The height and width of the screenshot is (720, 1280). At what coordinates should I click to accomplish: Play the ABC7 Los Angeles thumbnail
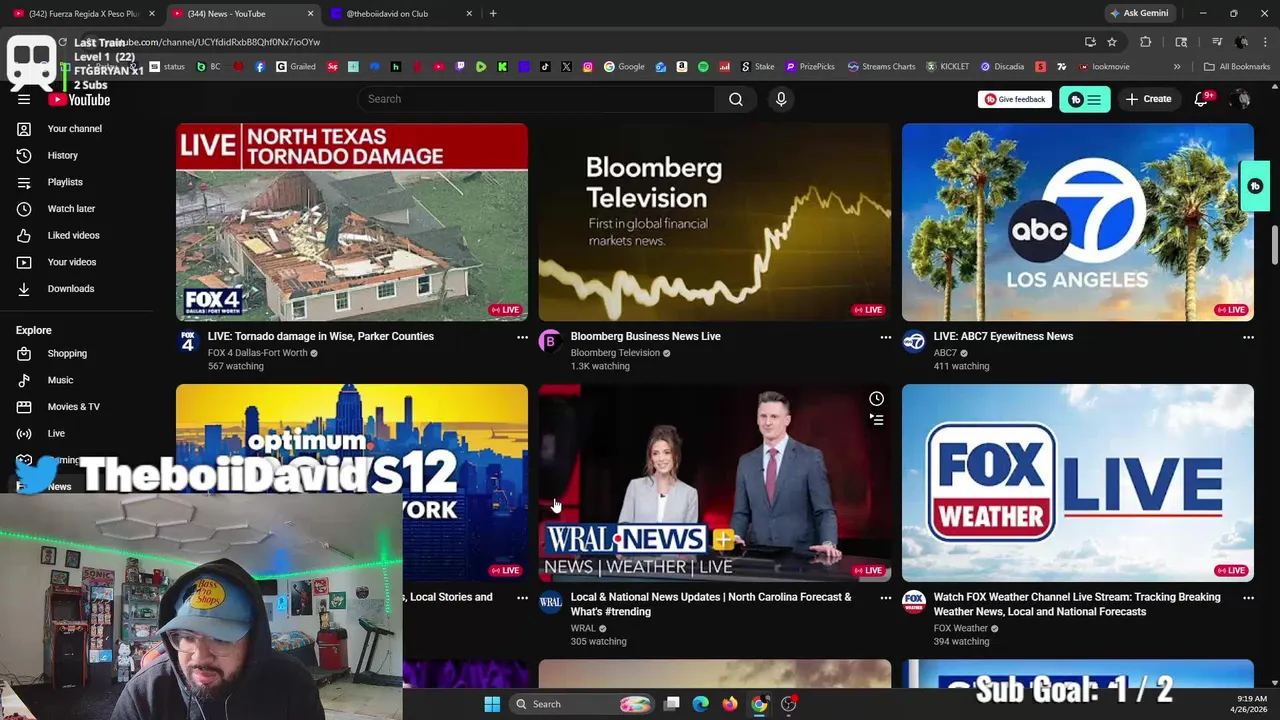(1078, 222)
